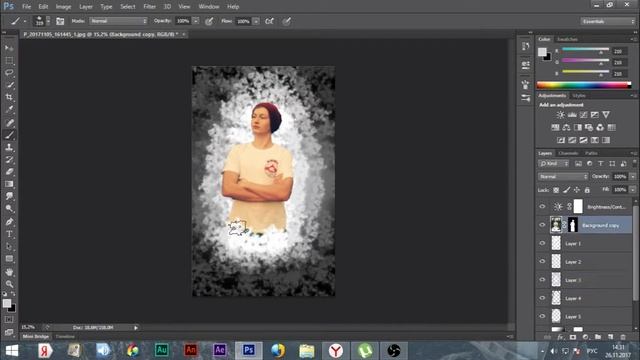Select the Path Selection tool

pos(9,247)
